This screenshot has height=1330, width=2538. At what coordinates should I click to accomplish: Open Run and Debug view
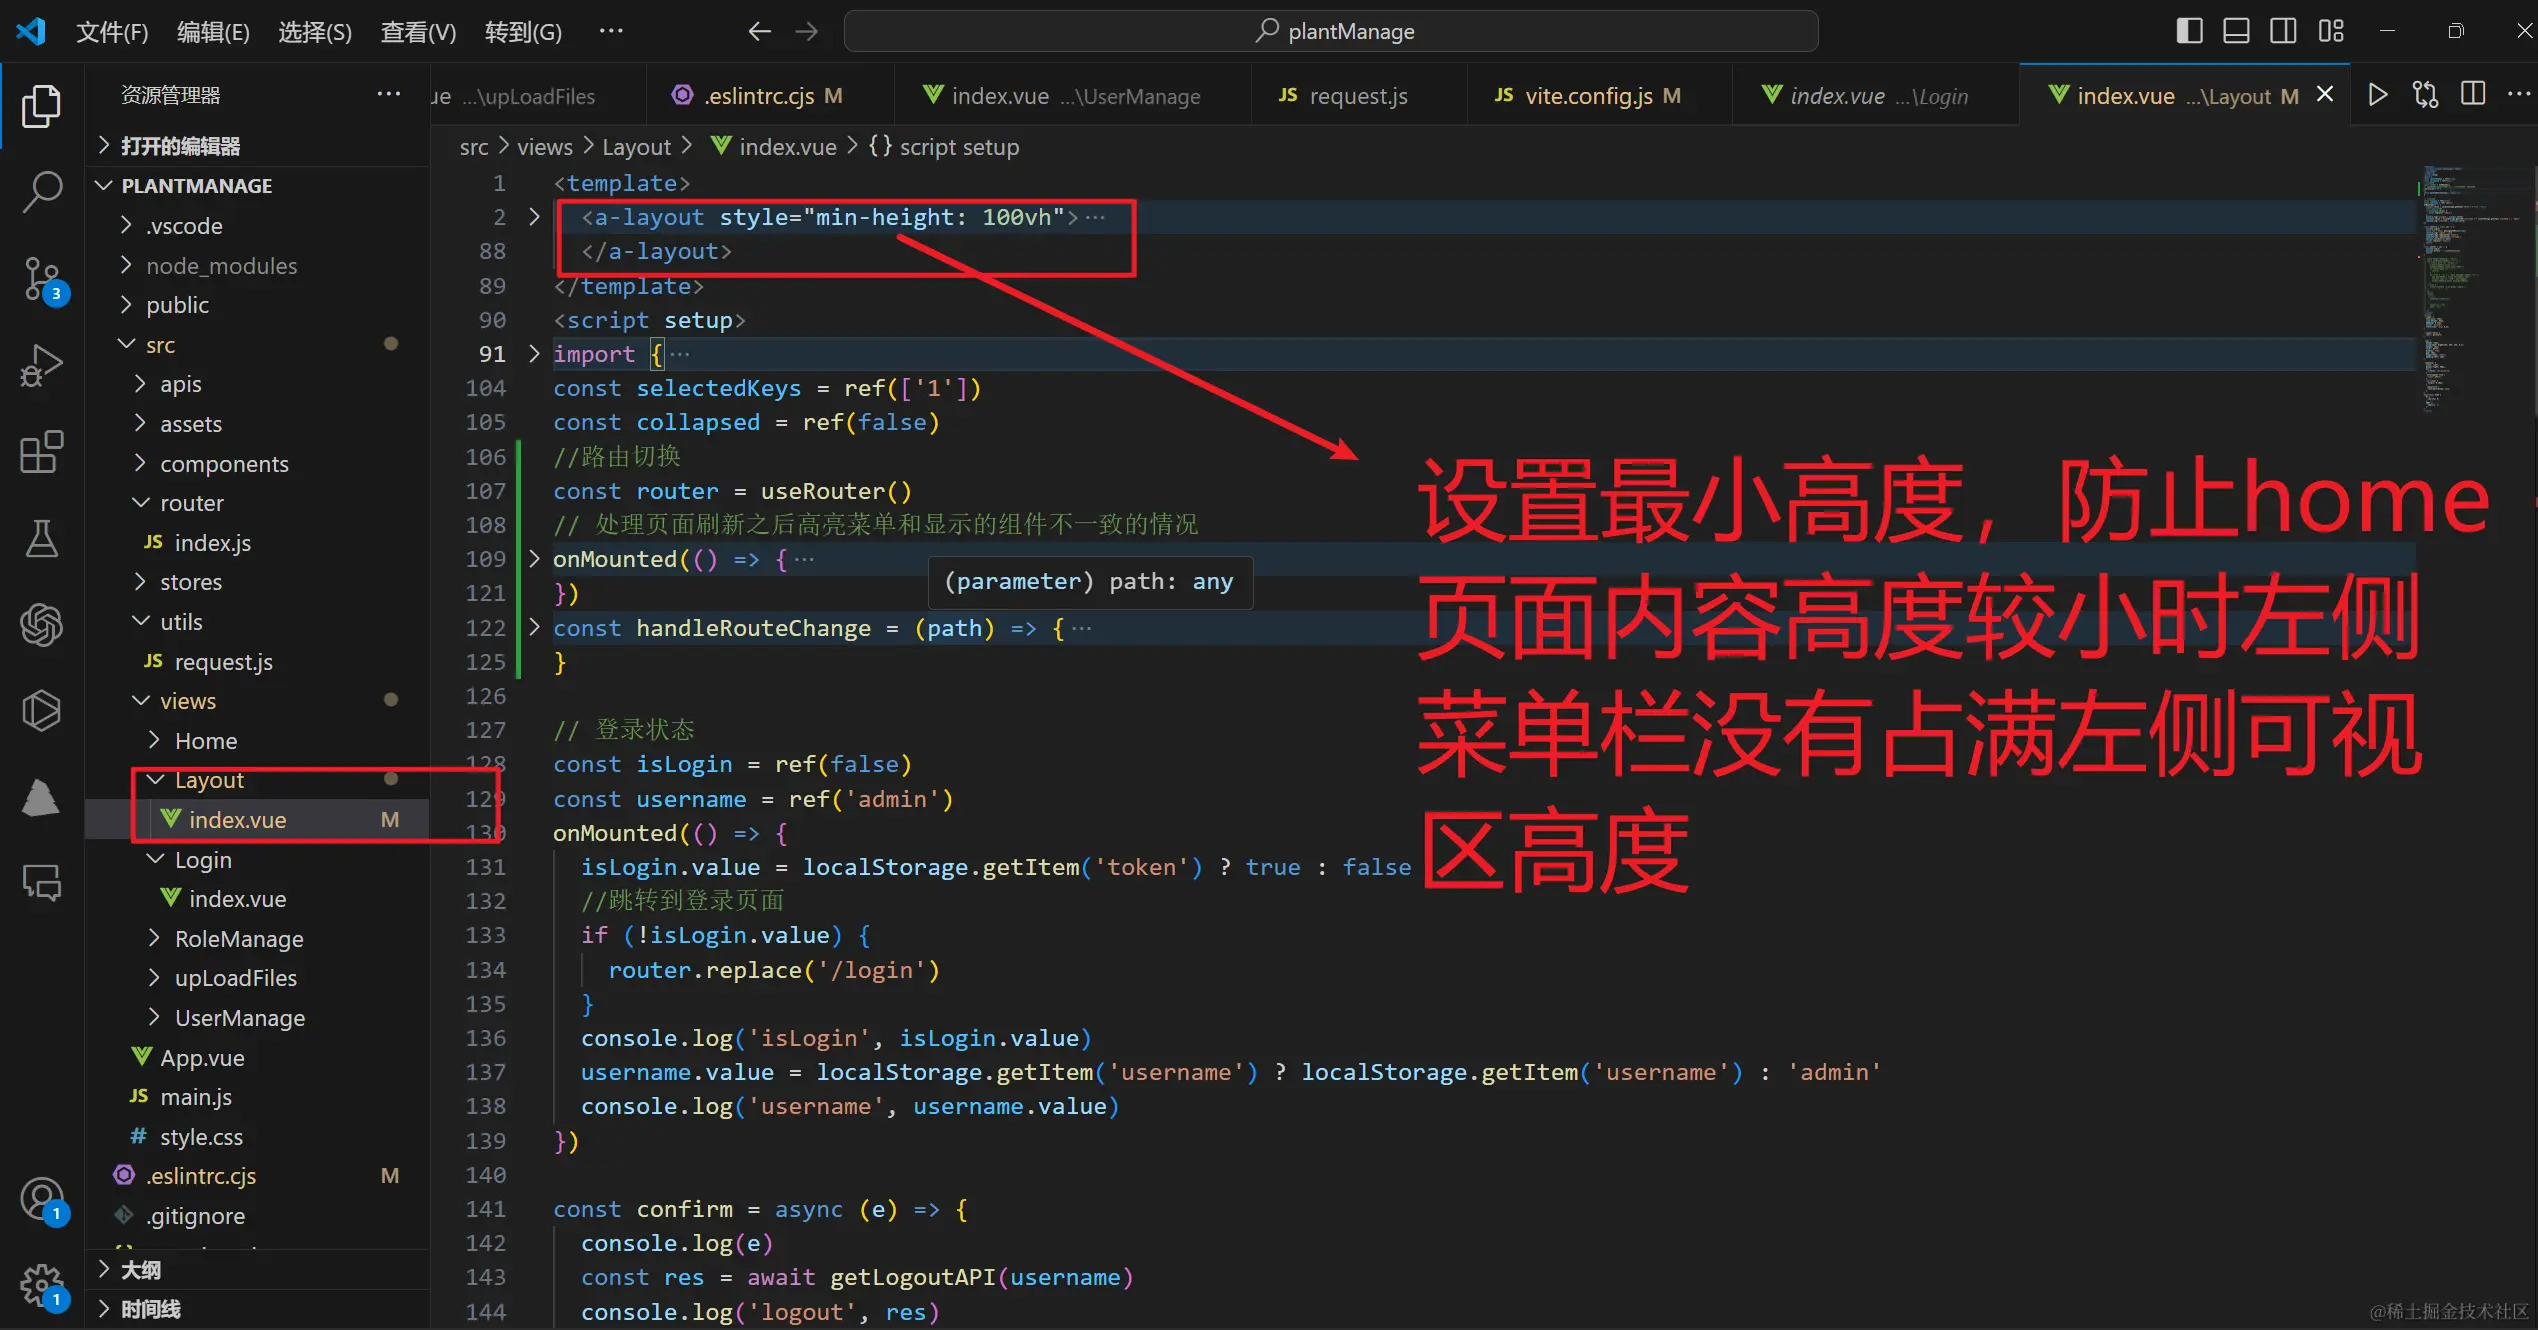coord(41,365)
